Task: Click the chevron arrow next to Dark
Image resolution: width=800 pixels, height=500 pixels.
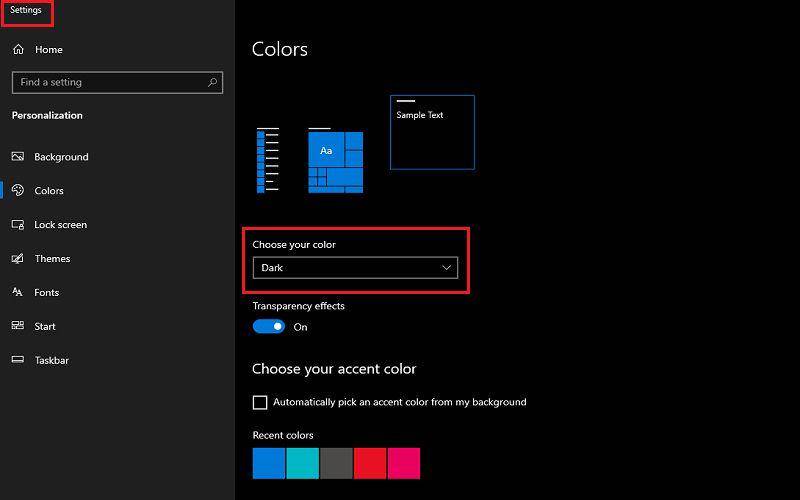Action: tap(446, 267)
